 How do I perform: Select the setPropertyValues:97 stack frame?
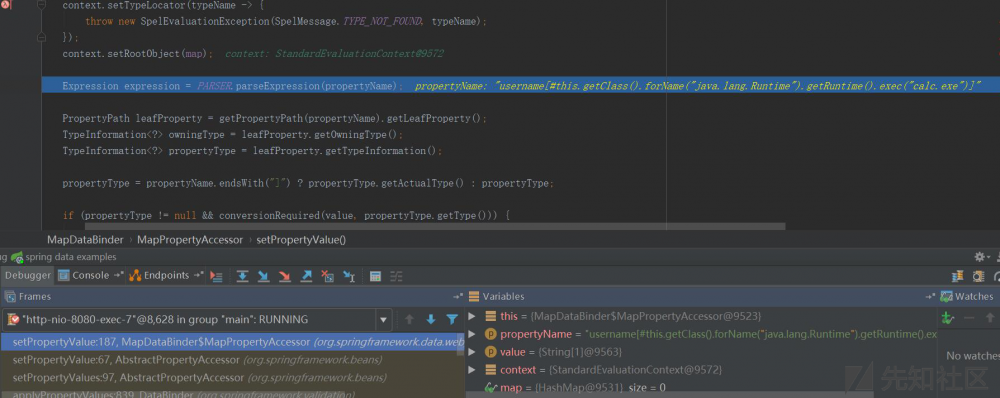click(233, 378)
